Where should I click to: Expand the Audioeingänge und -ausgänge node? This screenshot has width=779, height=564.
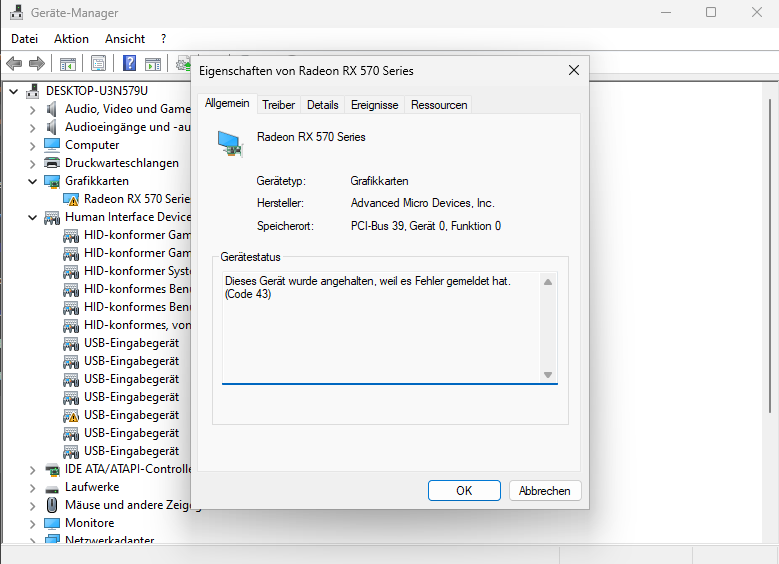tap(32, 128)
